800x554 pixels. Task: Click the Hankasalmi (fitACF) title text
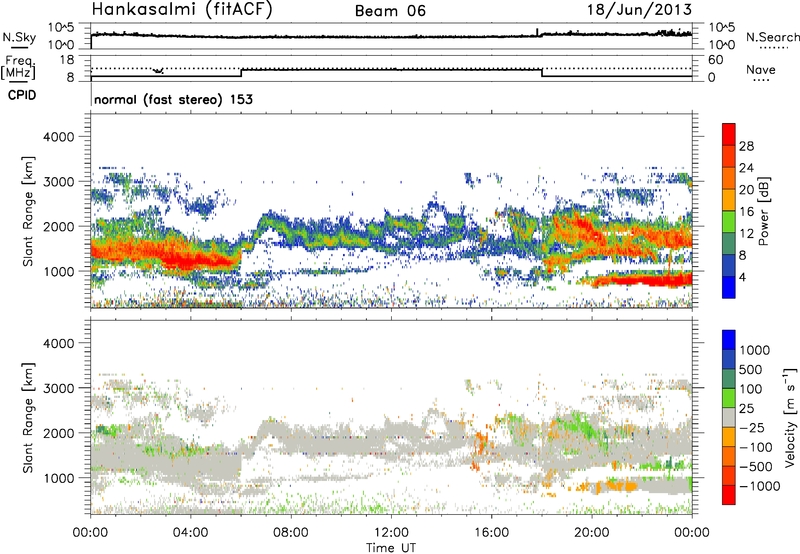click(182, 9)
